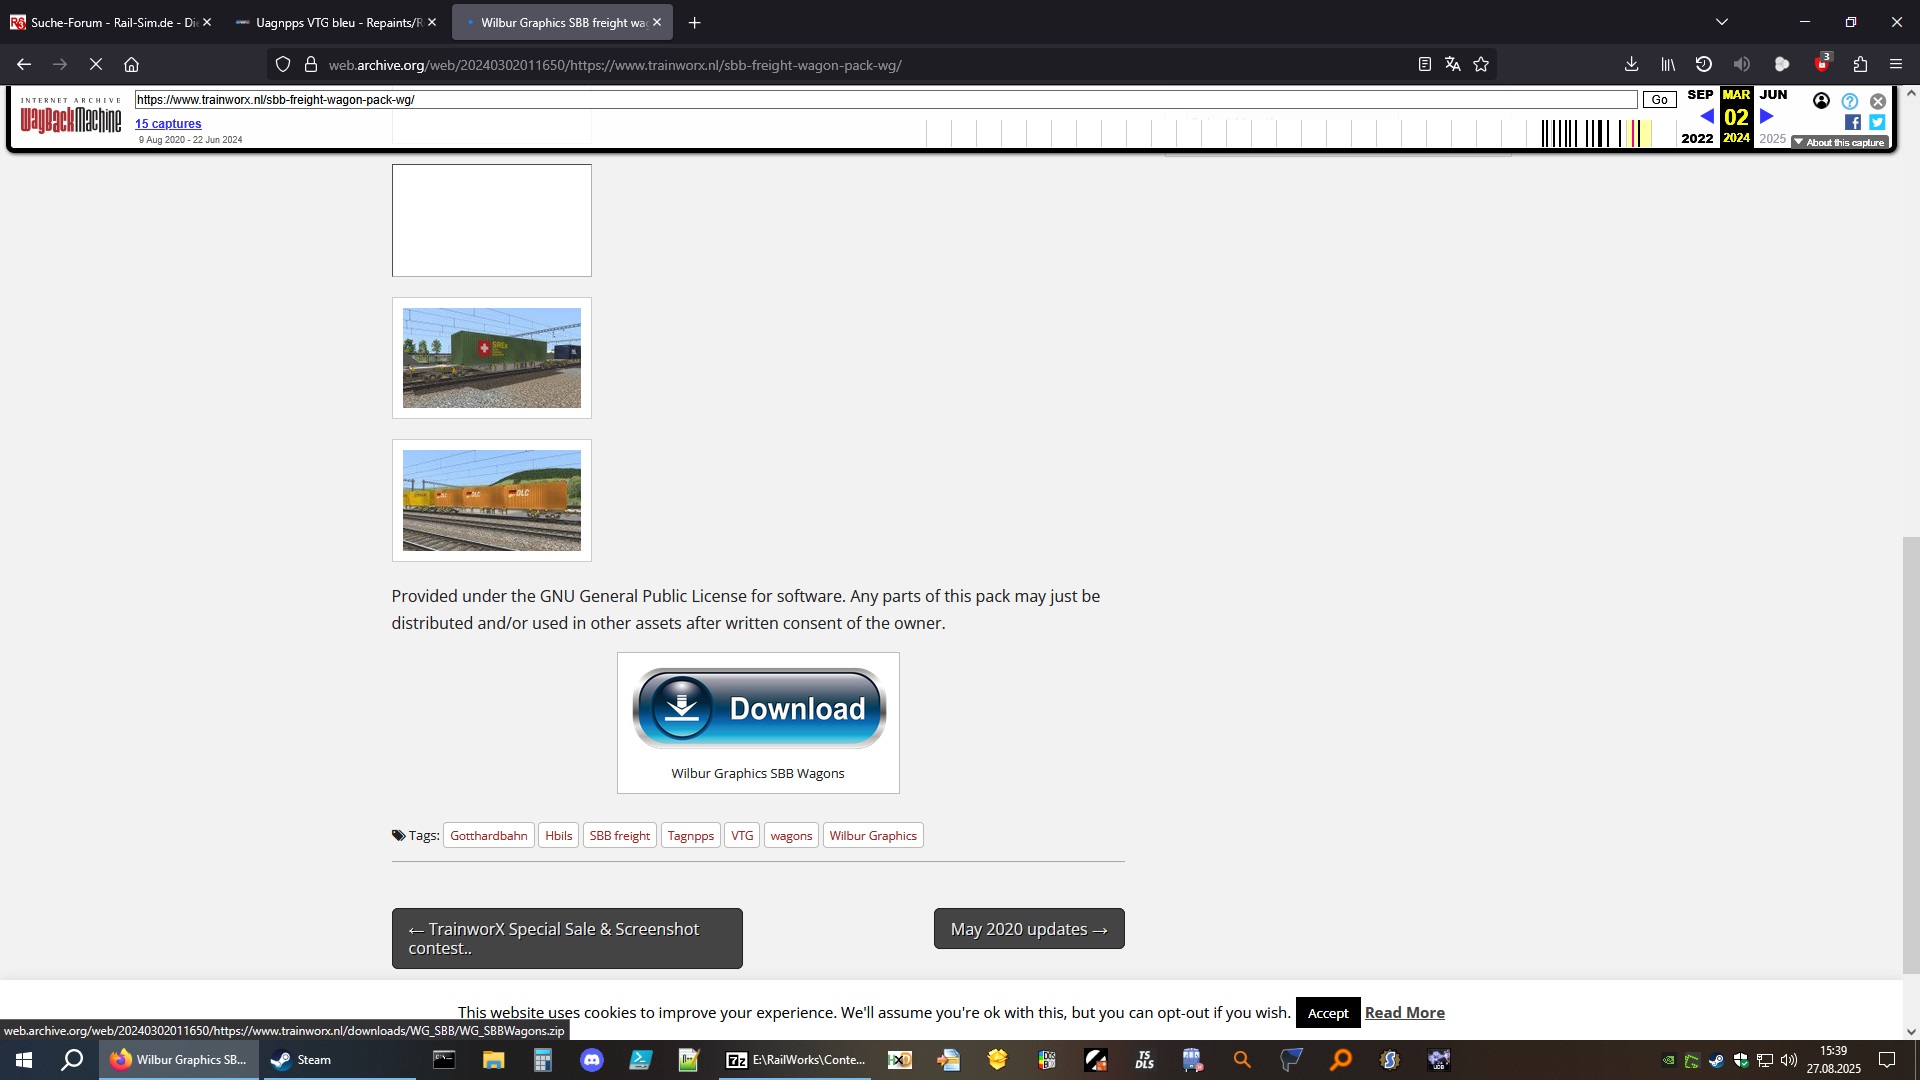Open the list all tabs chevron
Image resolution: width=1920 pixels, height=1080 pixels.
pyautogui.click(x=1722, y=22)
